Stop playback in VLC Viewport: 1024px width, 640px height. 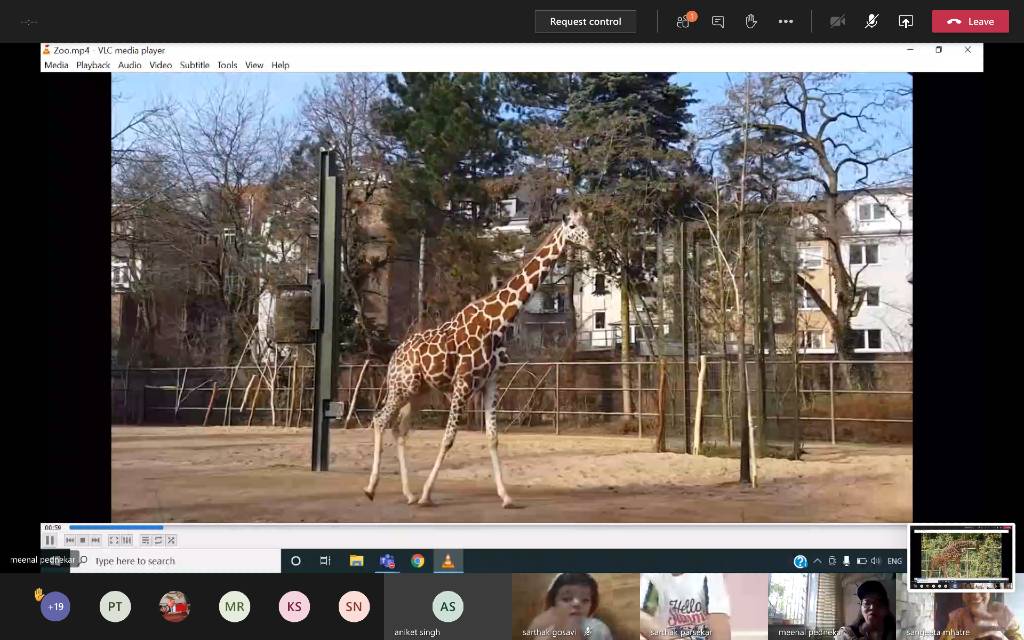pyautogui.click(x=83, y=540)
